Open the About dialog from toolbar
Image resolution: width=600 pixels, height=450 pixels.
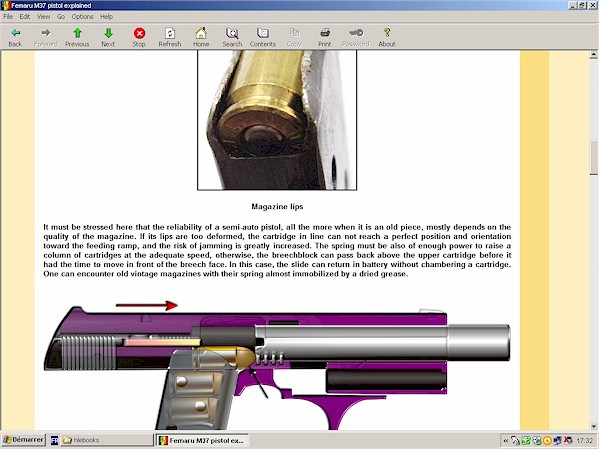pos(387,37)
